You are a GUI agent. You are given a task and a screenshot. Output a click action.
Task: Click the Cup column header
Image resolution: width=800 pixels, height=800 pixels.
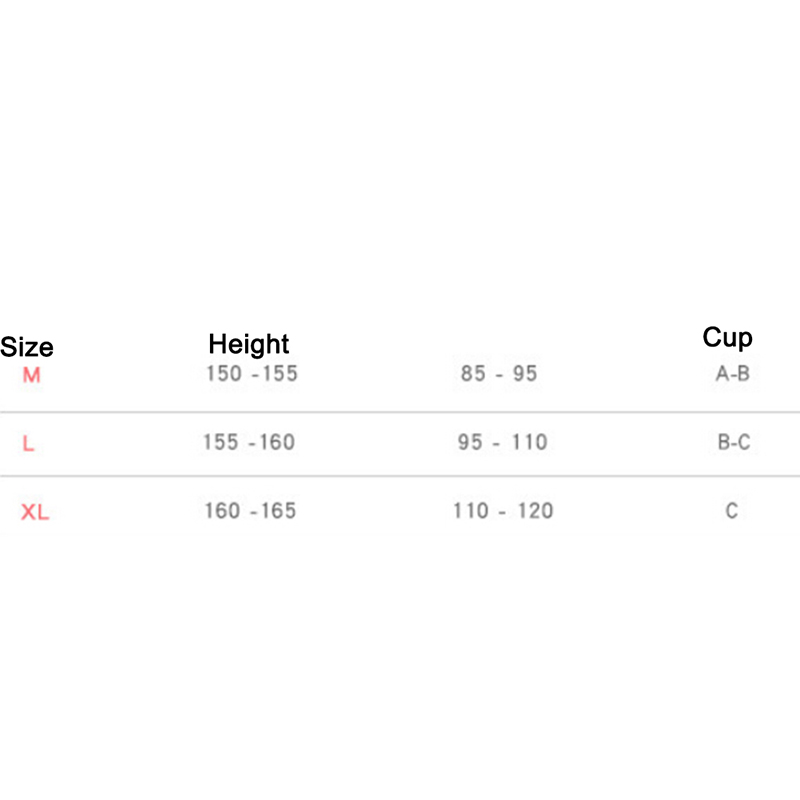[x=727, y=338]
